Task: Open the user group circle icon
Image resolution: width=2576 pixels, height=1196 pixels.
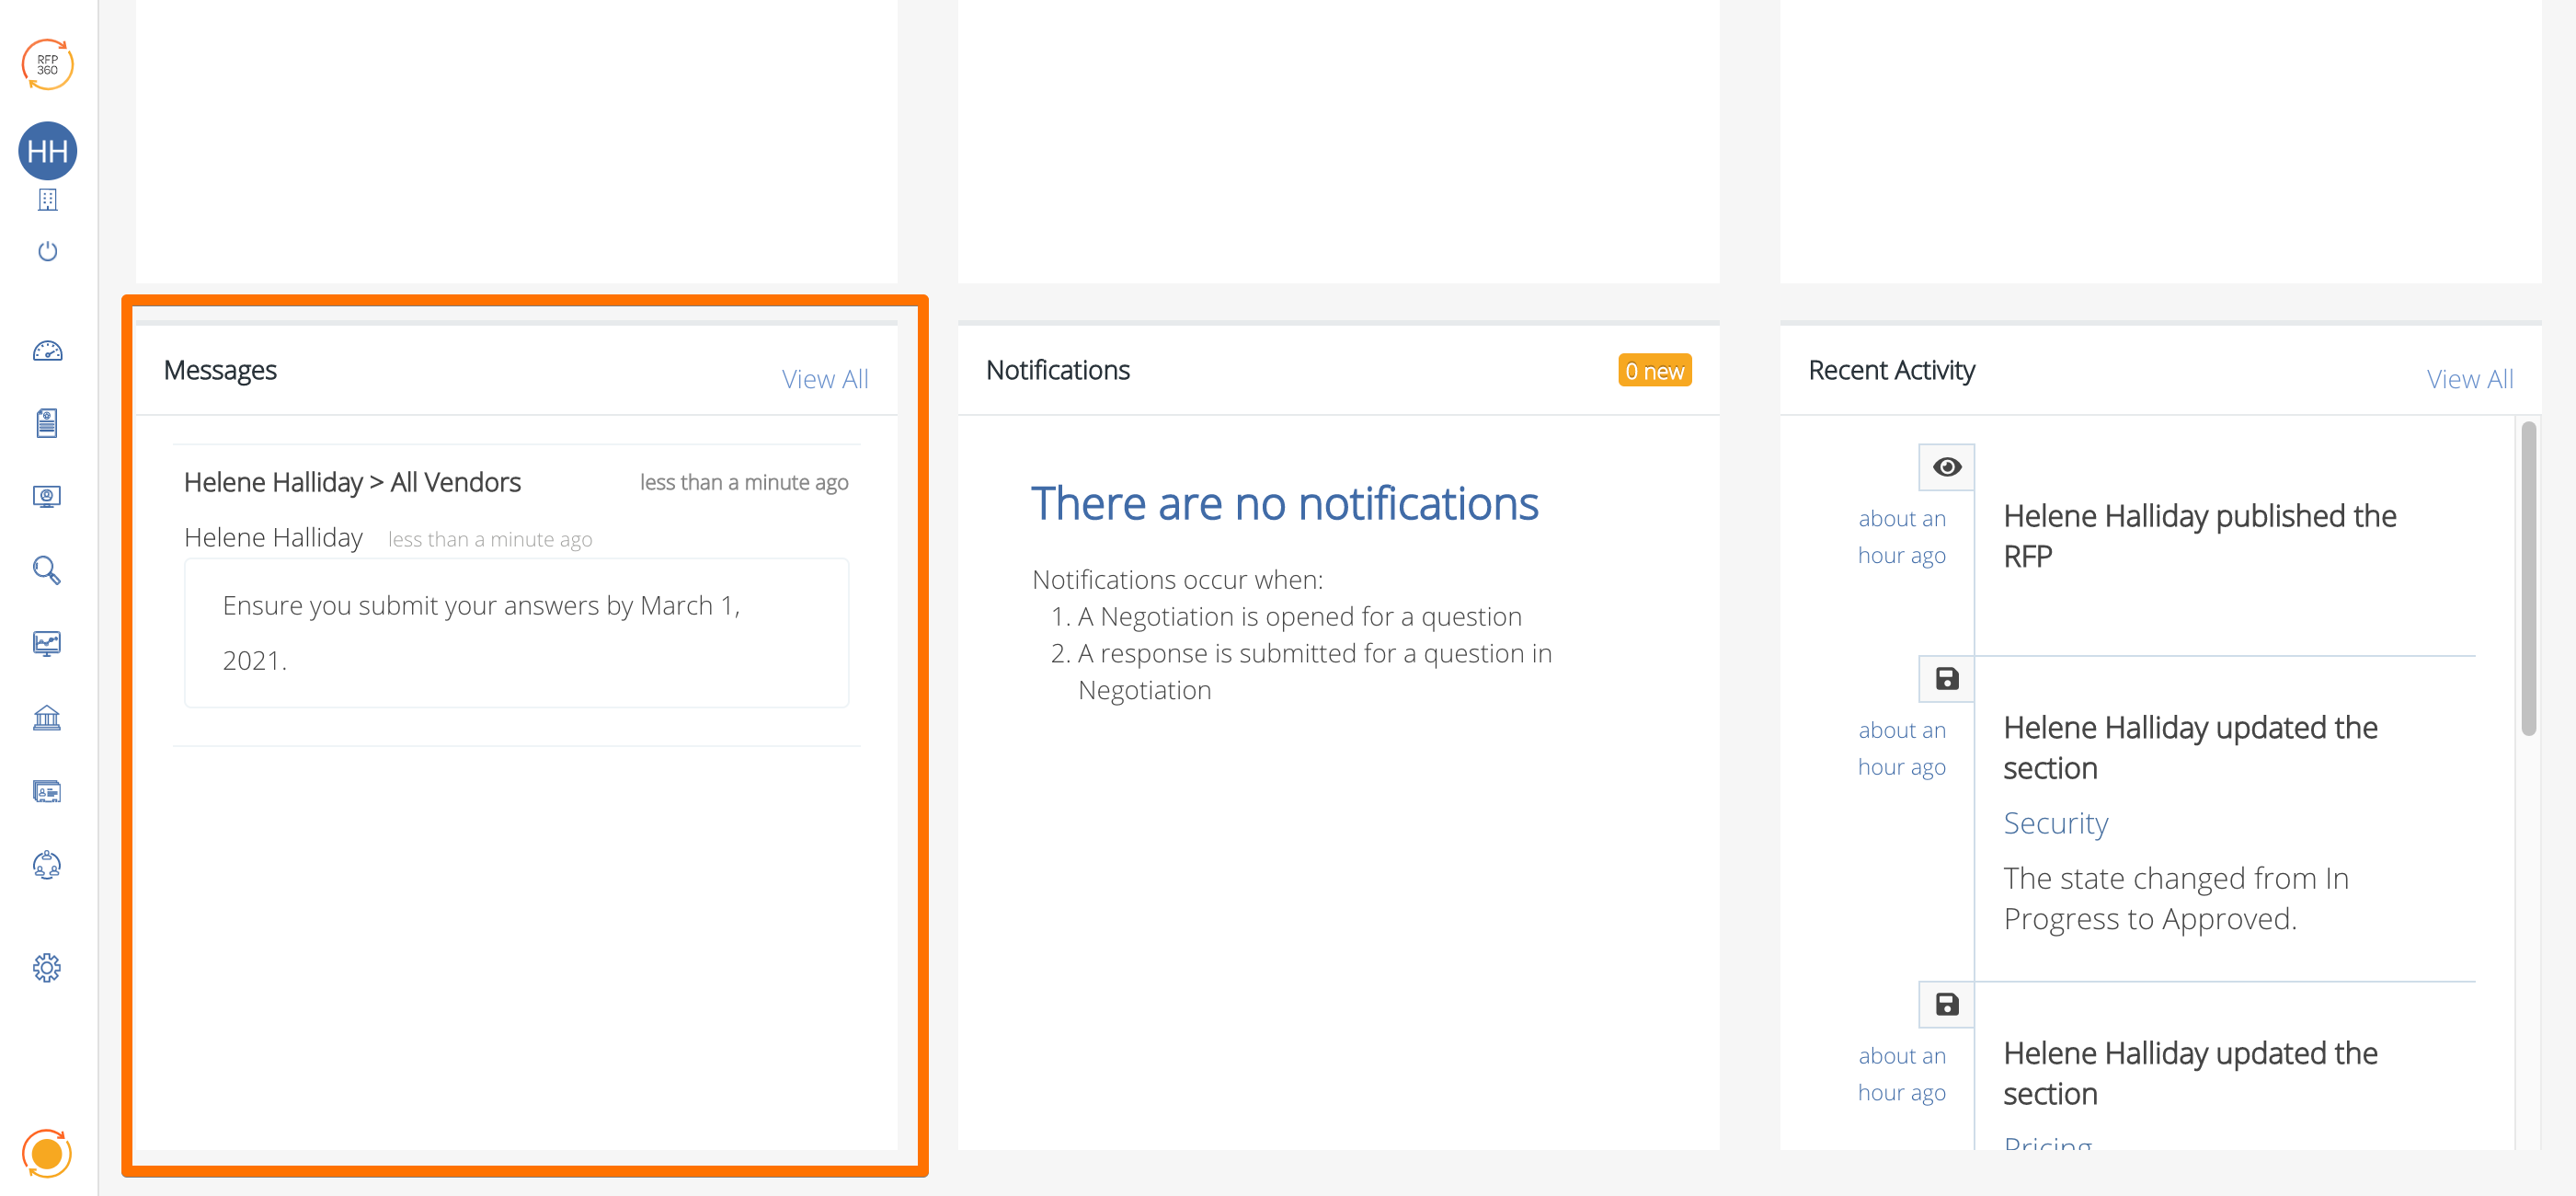Action: [x=47, y=865]
